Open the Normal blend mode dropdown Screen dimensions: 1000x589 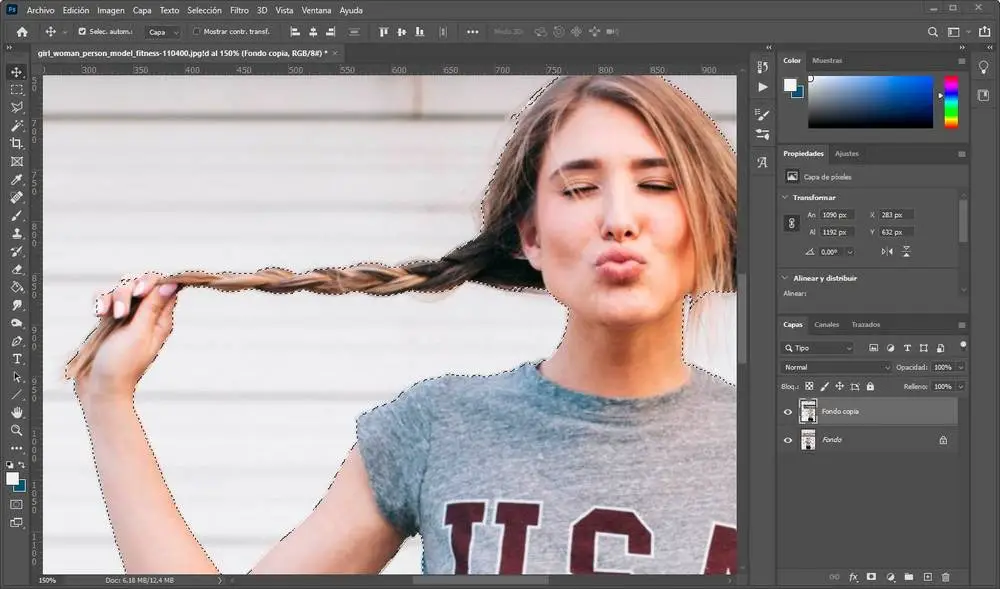tap(836, 368)
